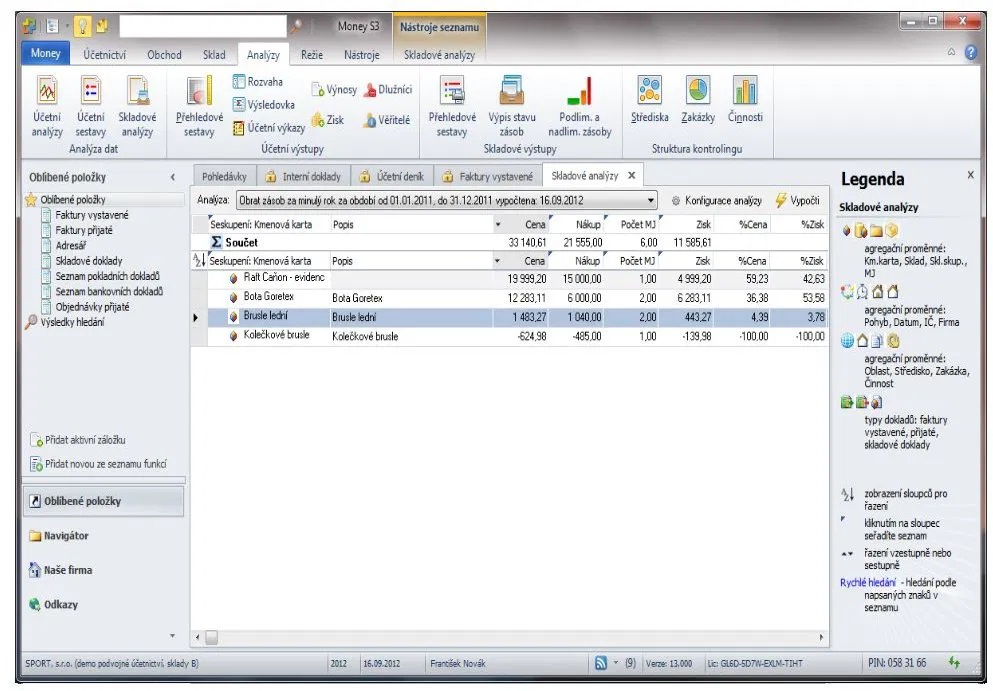Open the Navigátor pane

coord(58,536)
